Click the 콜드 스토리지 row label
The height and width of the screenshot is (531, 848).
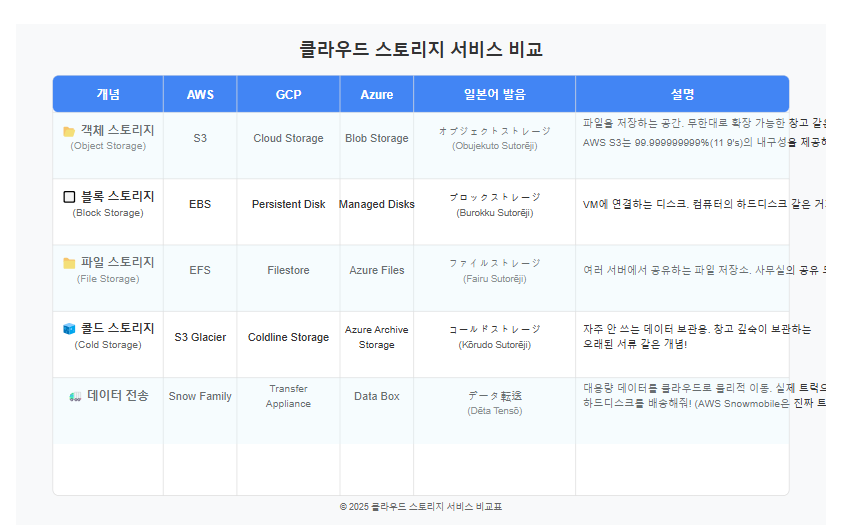point(117,328)
